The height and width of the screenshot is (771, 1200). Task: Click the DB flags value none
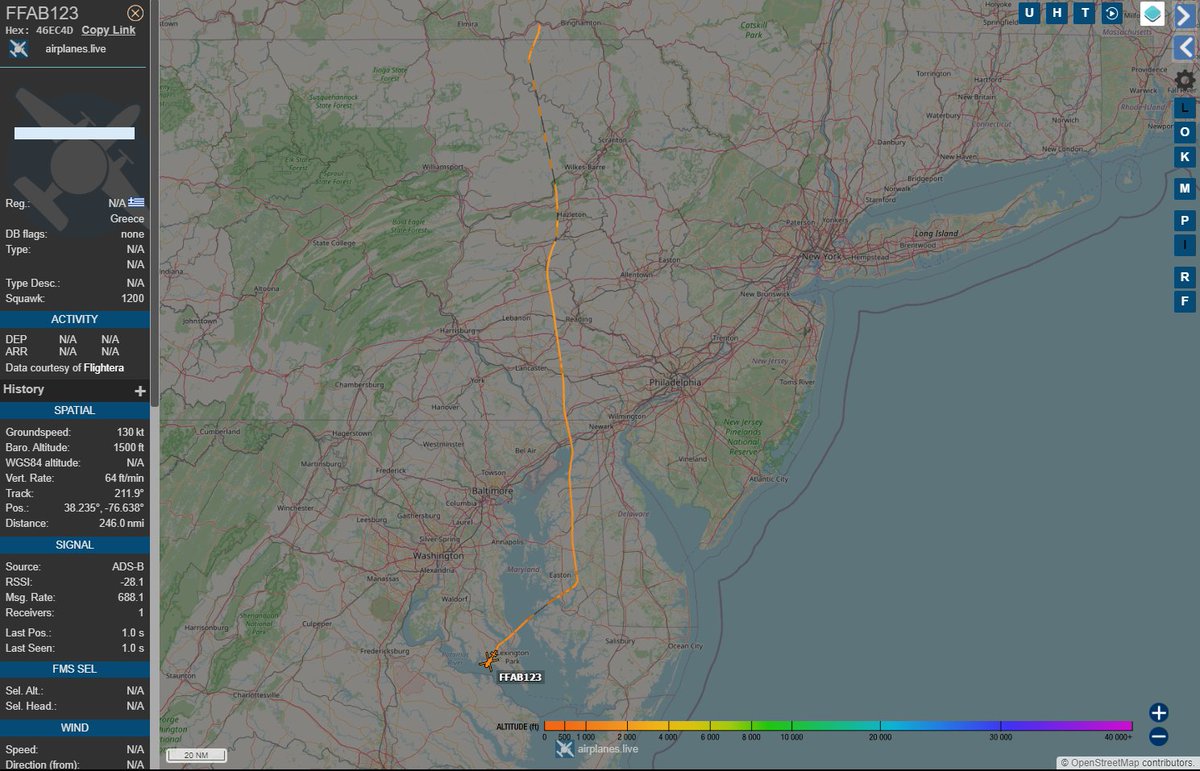point(132,234)
